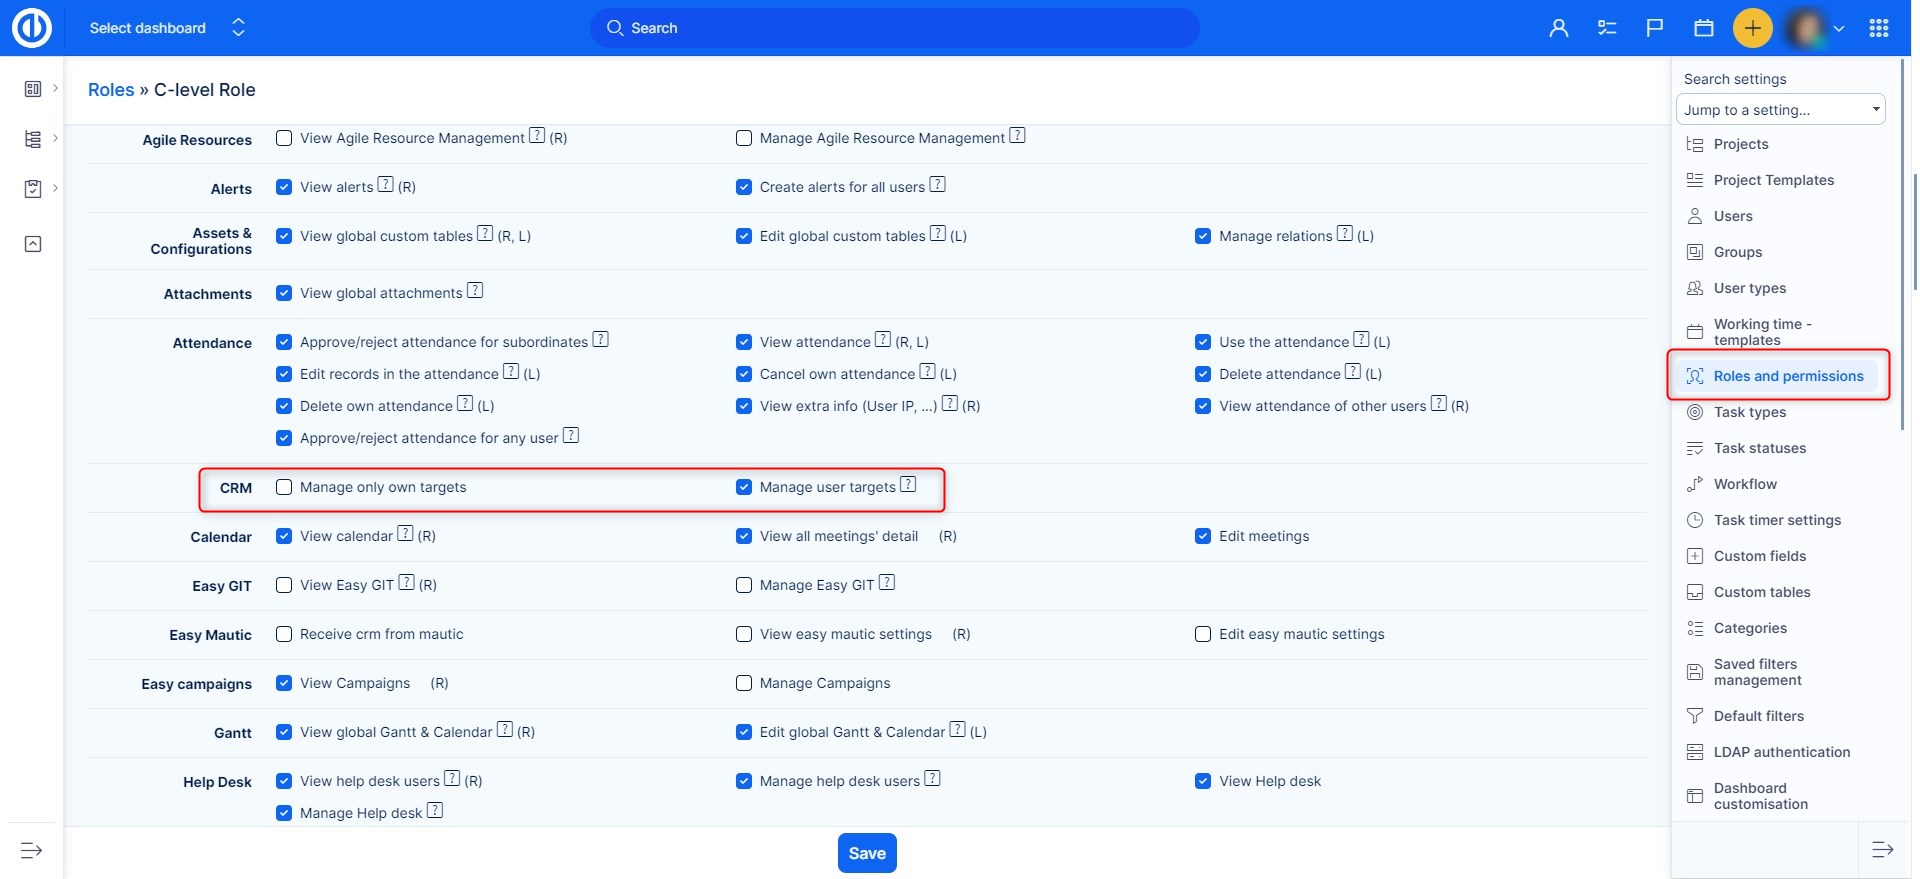Open the calendar icon in top bar
Viewport: 1920px width, 879px height.
(1704, 28)
